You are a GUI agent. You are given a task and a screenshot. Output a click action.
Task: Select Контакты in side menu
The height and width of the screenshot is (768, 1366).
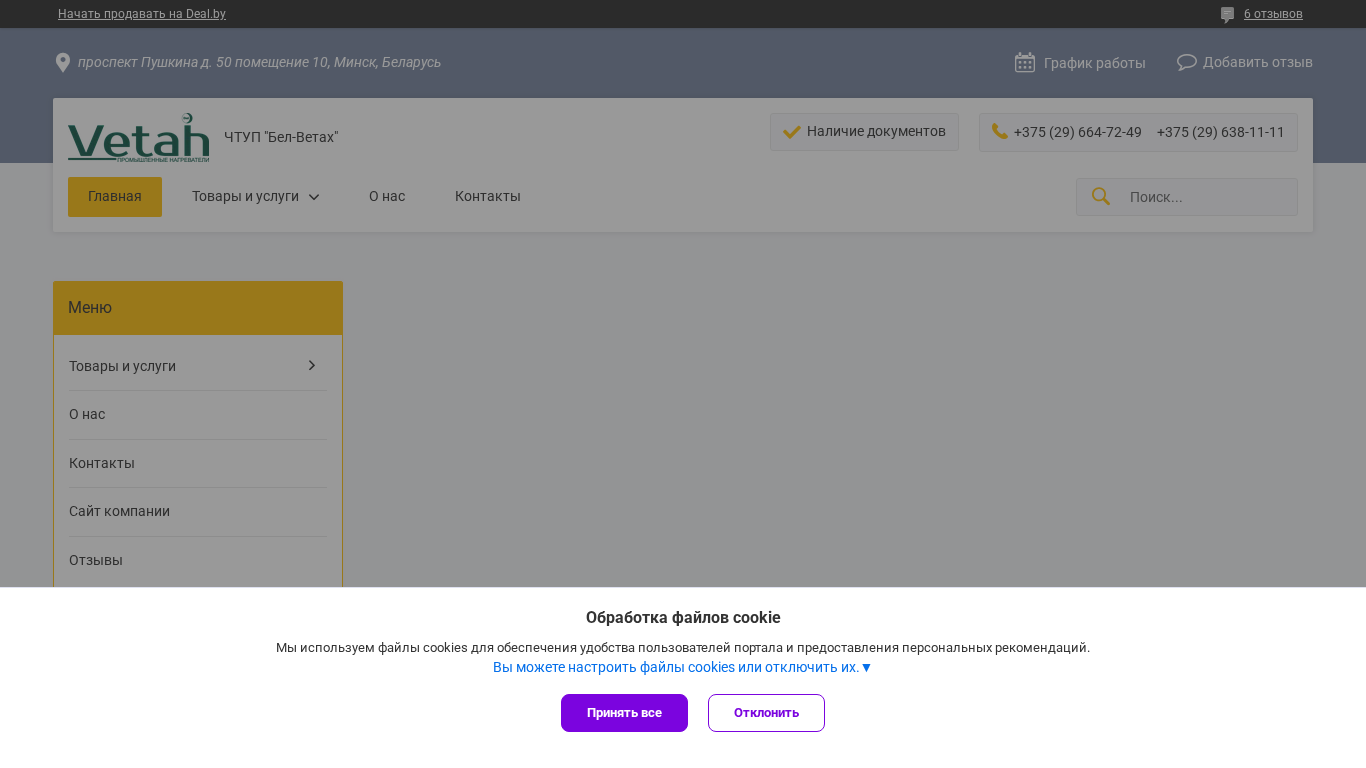click(x=102, y=463)
